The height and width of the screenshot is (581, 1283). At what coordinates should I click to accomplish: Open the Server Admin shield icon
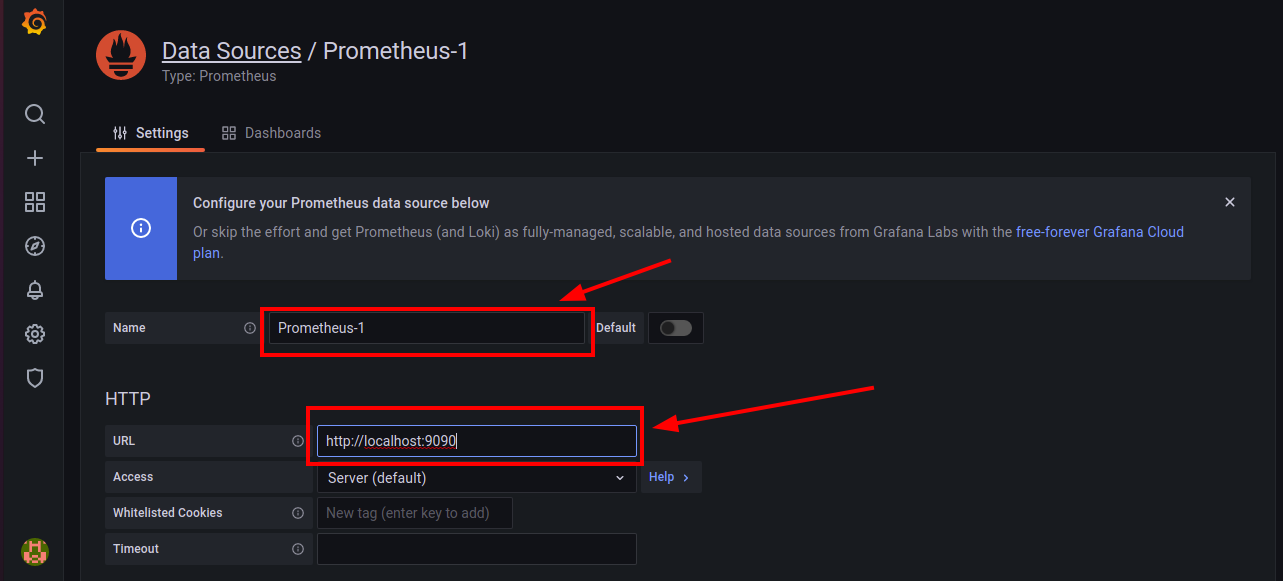(35, 378)
